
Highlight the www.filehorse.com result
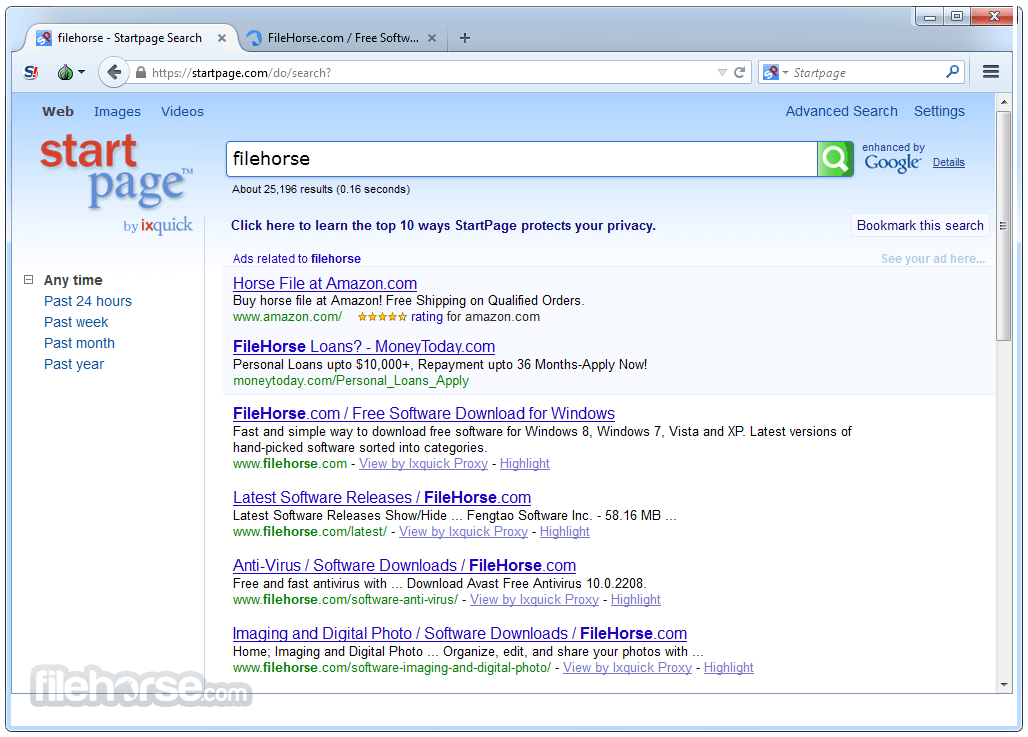point(524,464)
